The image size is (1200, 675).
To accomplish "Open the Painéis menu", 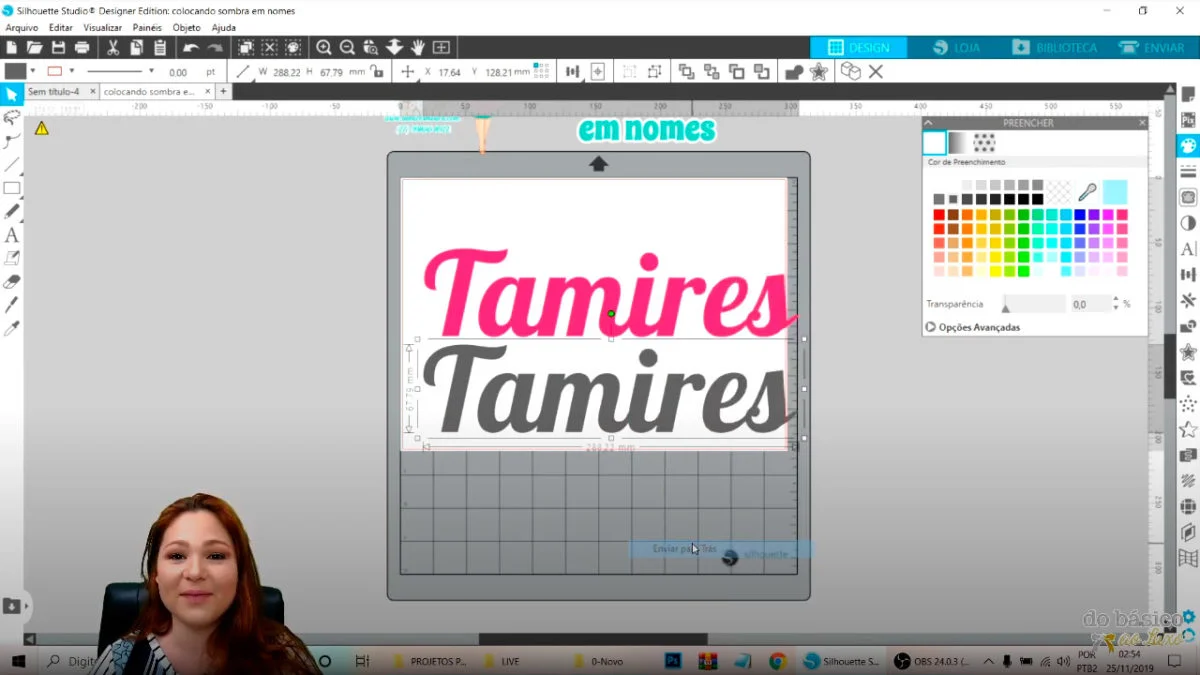I will click(x=147, y=28).
